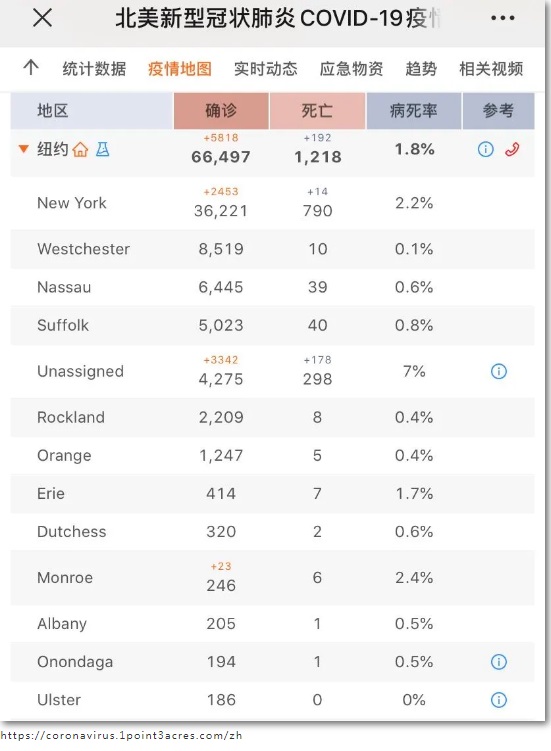Switch to the 统计数据 tab
Screen dimensions: 551x751
pos(94,68)
